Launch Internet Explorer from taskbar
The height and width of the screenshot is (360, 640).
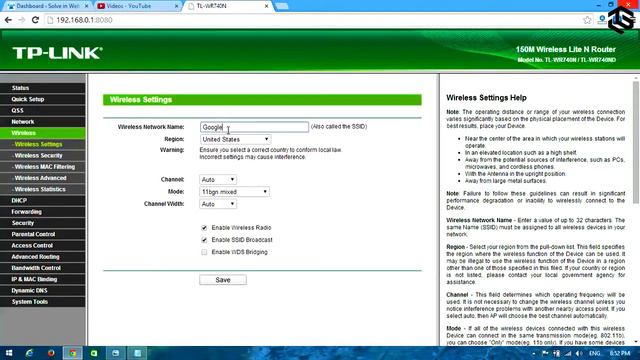[29, 353]
